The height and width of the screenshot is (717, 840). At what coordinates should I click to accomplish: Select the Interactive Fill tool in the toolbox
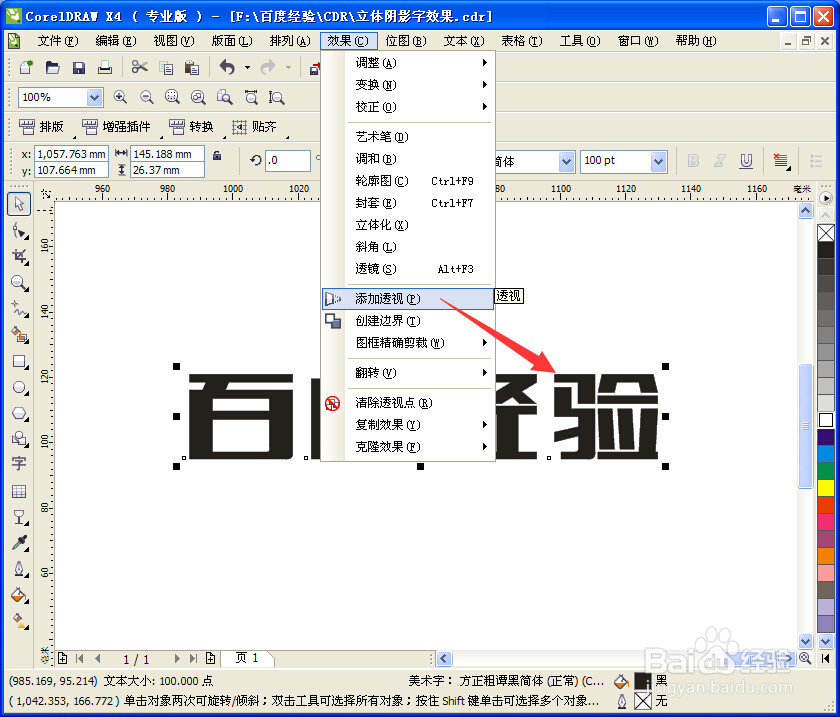pos(19,621)
